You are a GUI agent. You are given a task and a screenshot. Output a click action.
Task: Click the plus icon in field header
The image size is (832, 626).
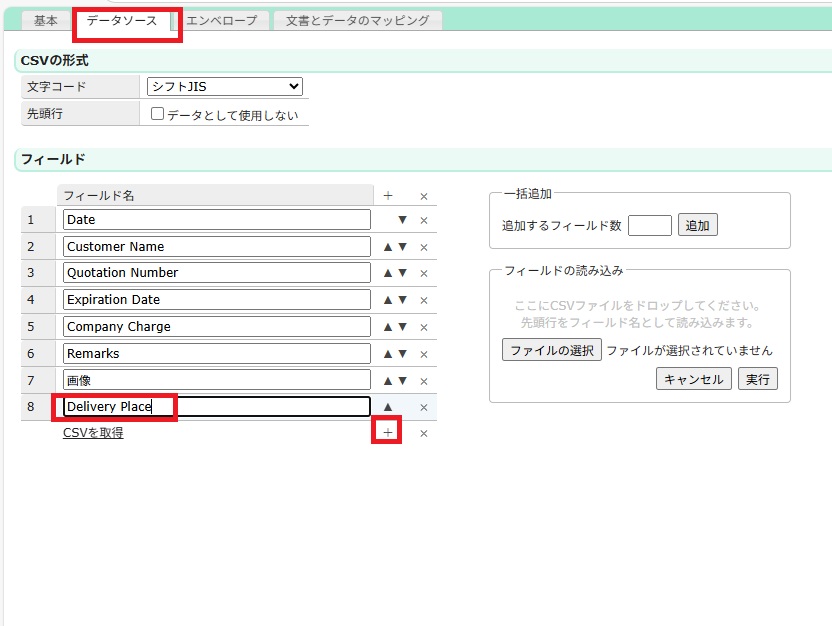[x=388, y=196]
